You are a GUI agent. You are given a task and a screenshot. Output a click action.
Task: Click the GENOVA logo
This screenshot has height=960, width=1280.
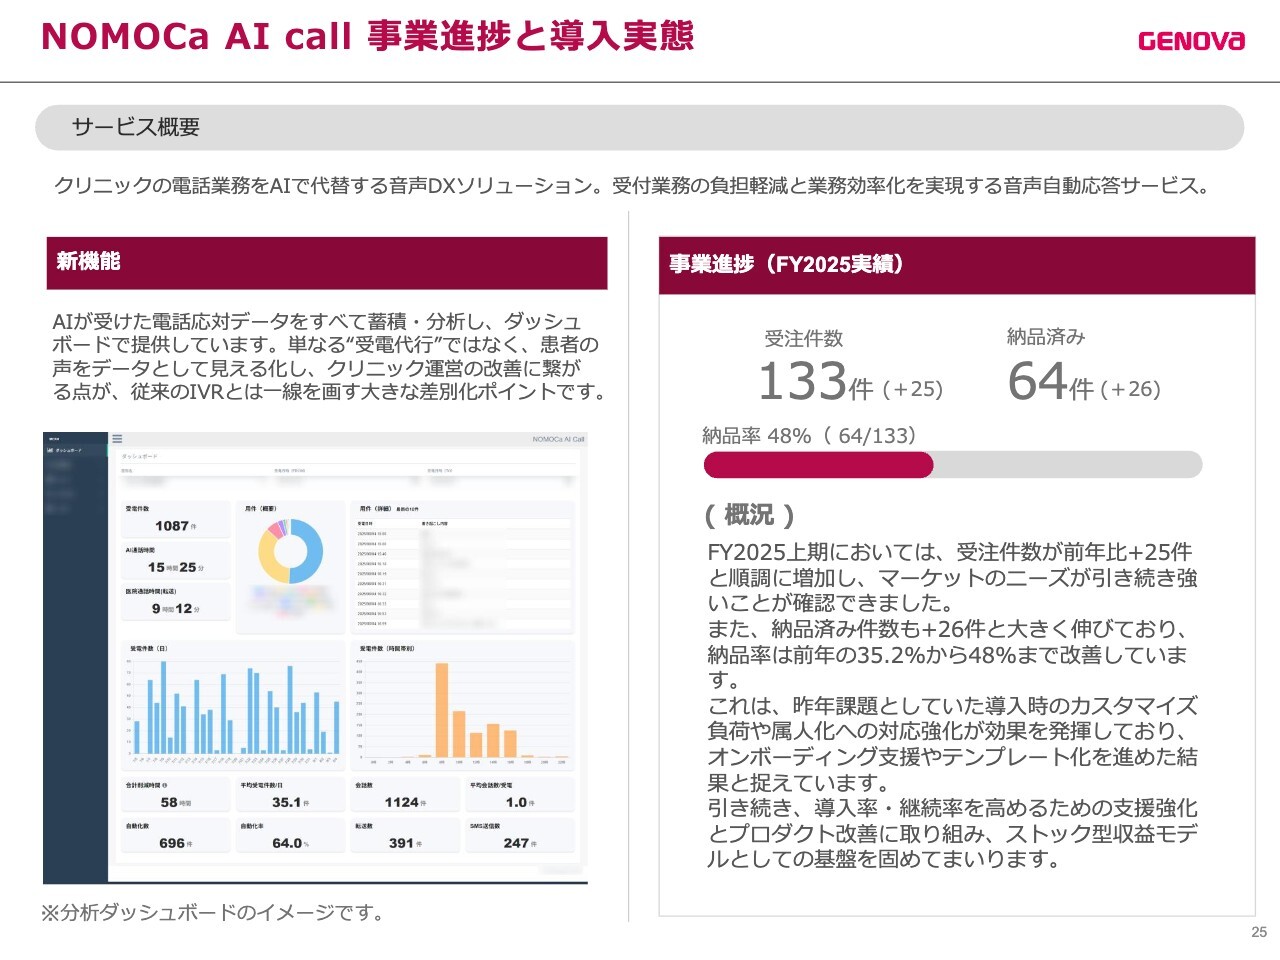click(1191, 40)
